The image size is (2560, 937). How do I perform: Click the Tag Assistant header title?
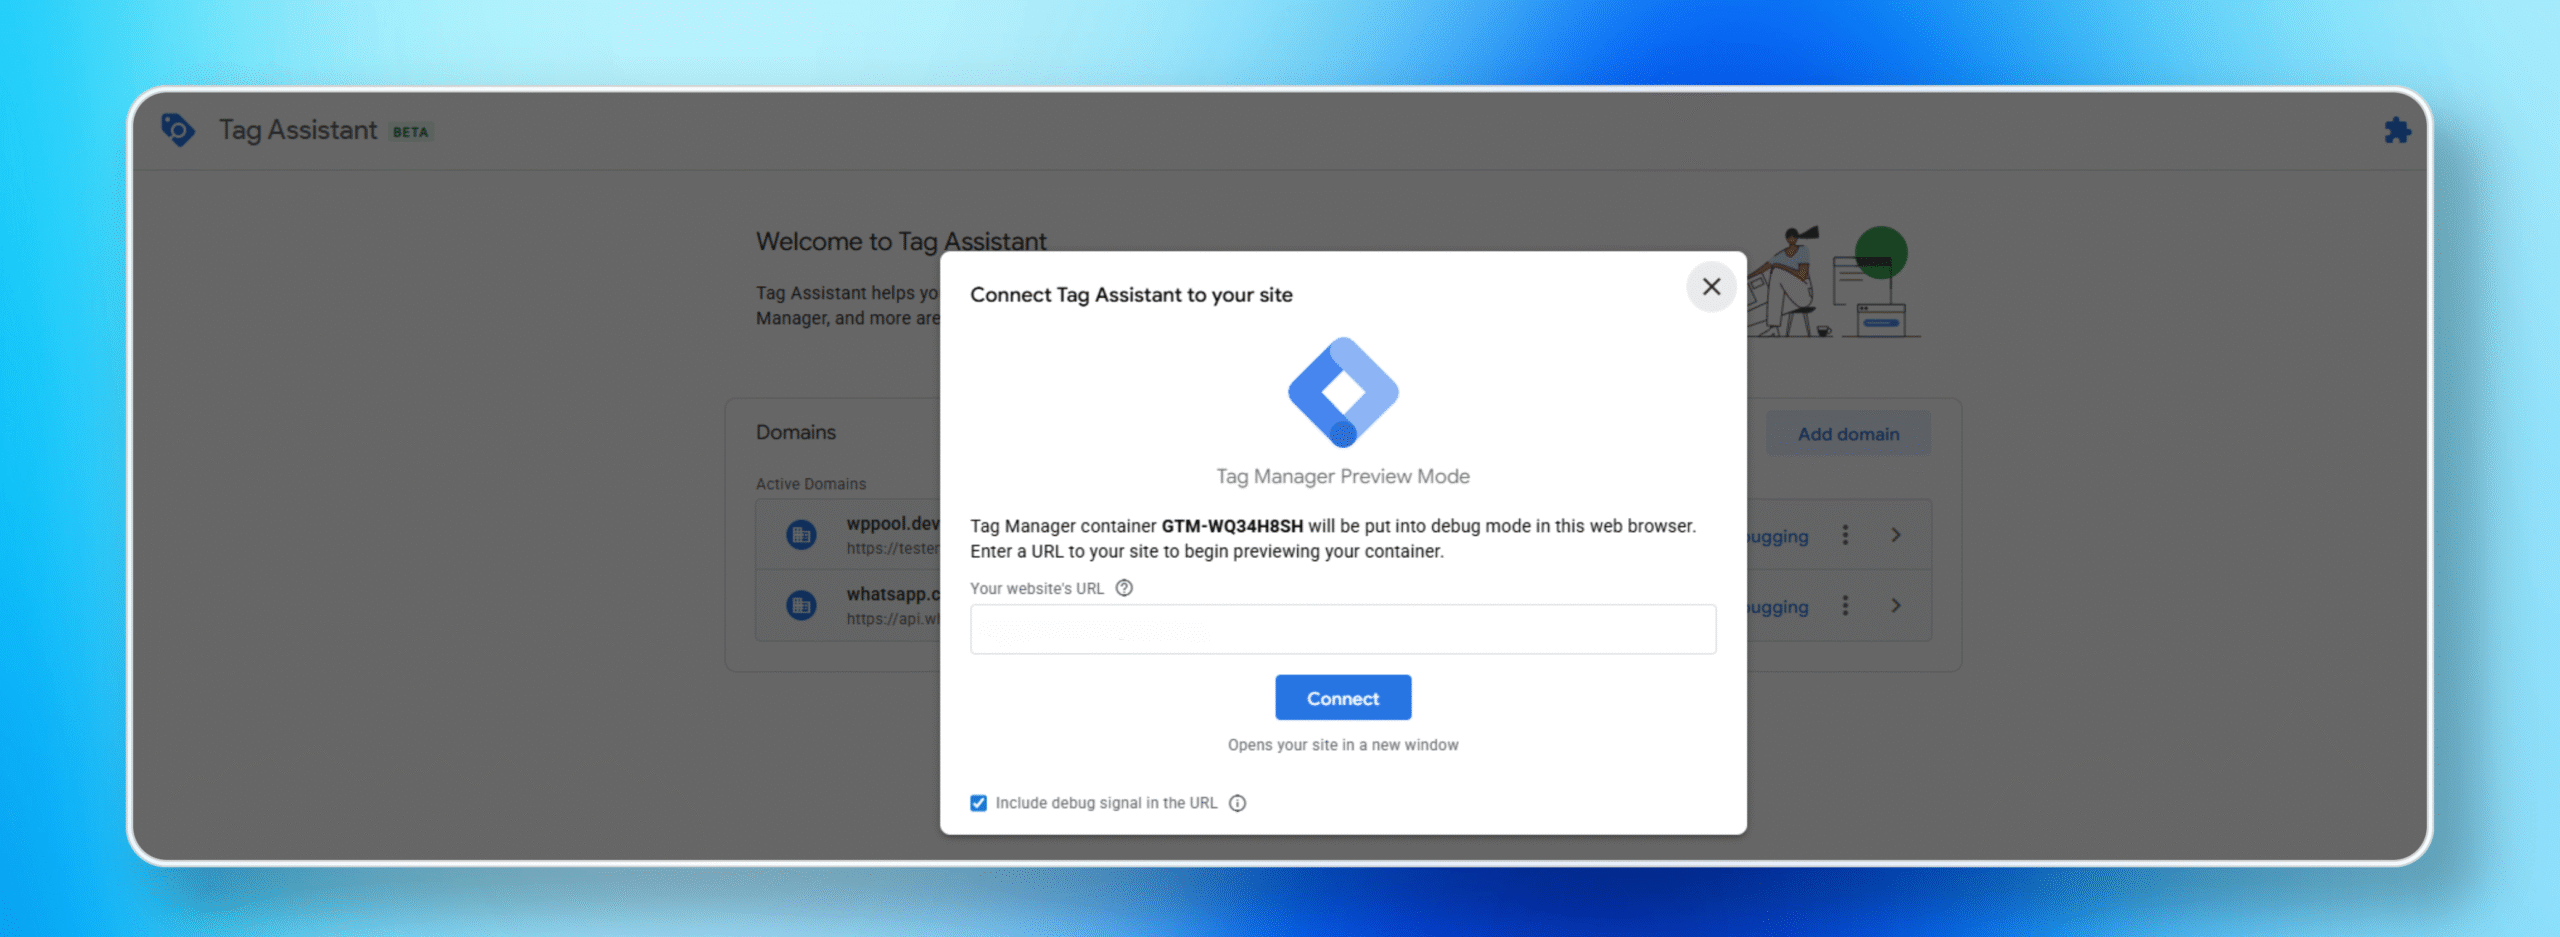[x=298, y=130]
